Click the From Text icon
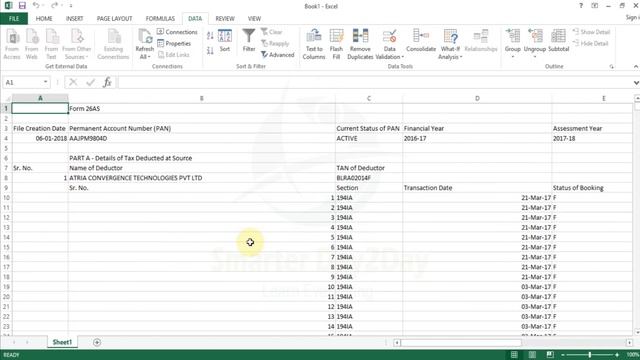The height and width of the screenshot is (360, 640). coord(51,44)
